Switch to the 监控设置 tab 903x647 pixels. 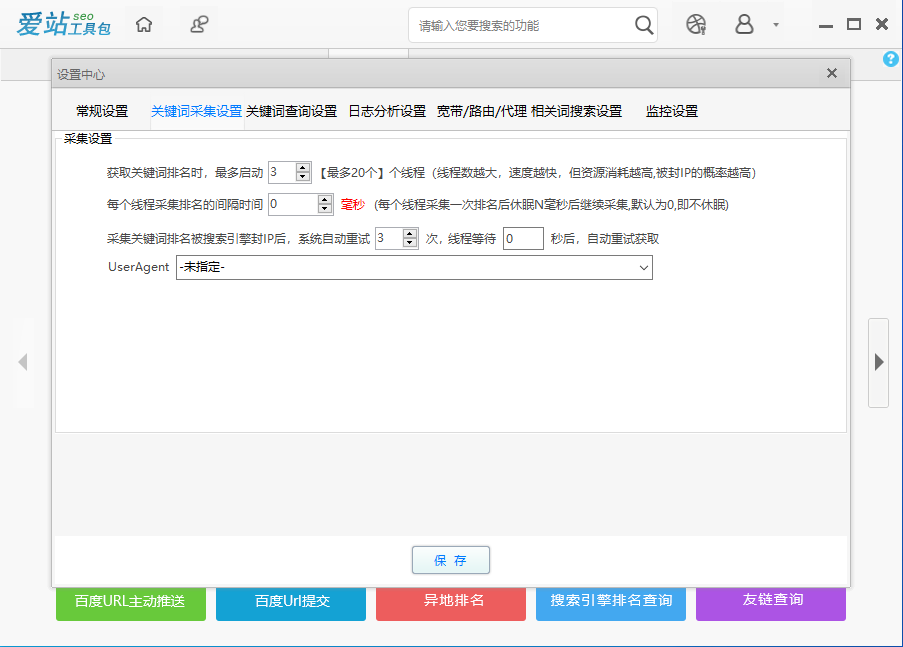click(671, 111)
